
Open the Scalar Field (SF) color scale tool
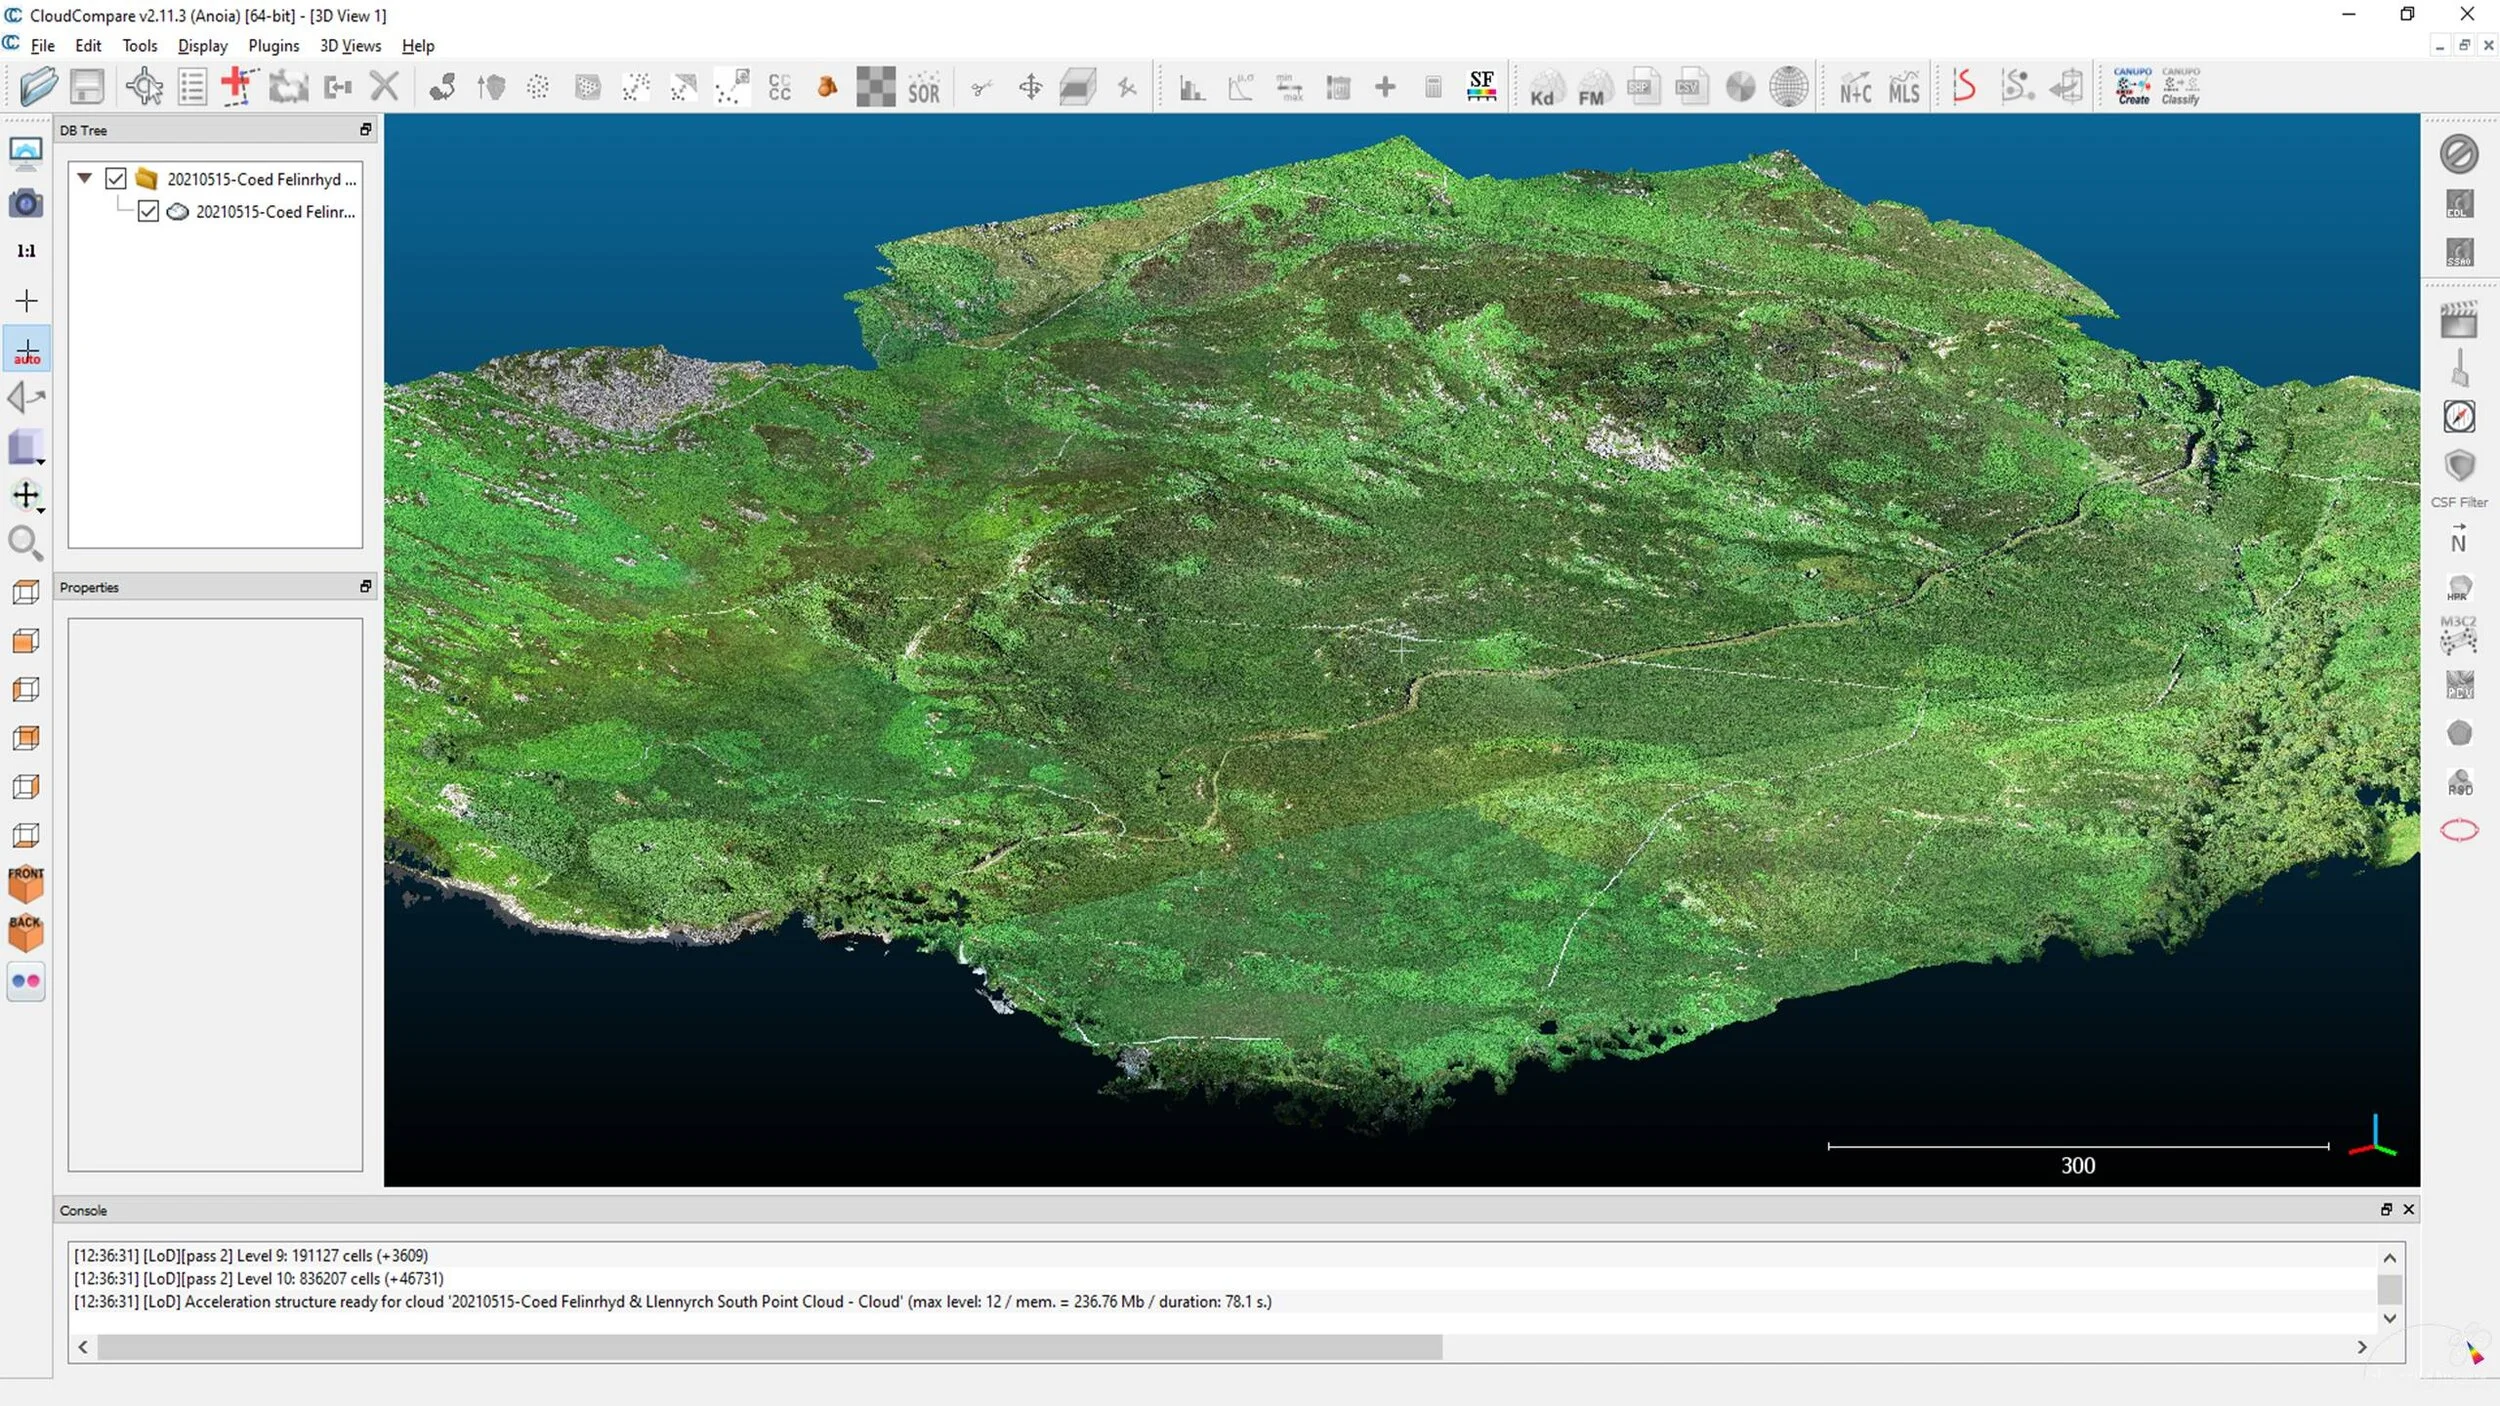1481,87
